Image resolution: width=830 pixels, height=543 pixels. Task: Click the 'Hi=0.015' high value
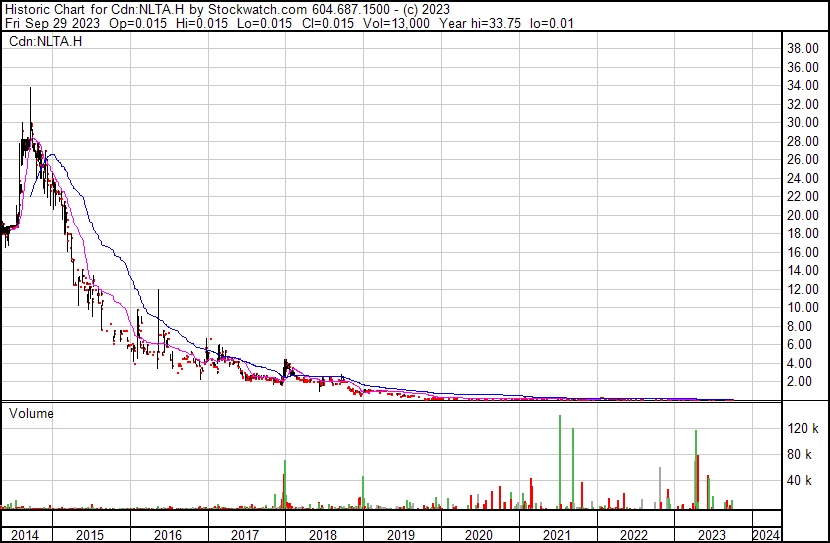201,23
